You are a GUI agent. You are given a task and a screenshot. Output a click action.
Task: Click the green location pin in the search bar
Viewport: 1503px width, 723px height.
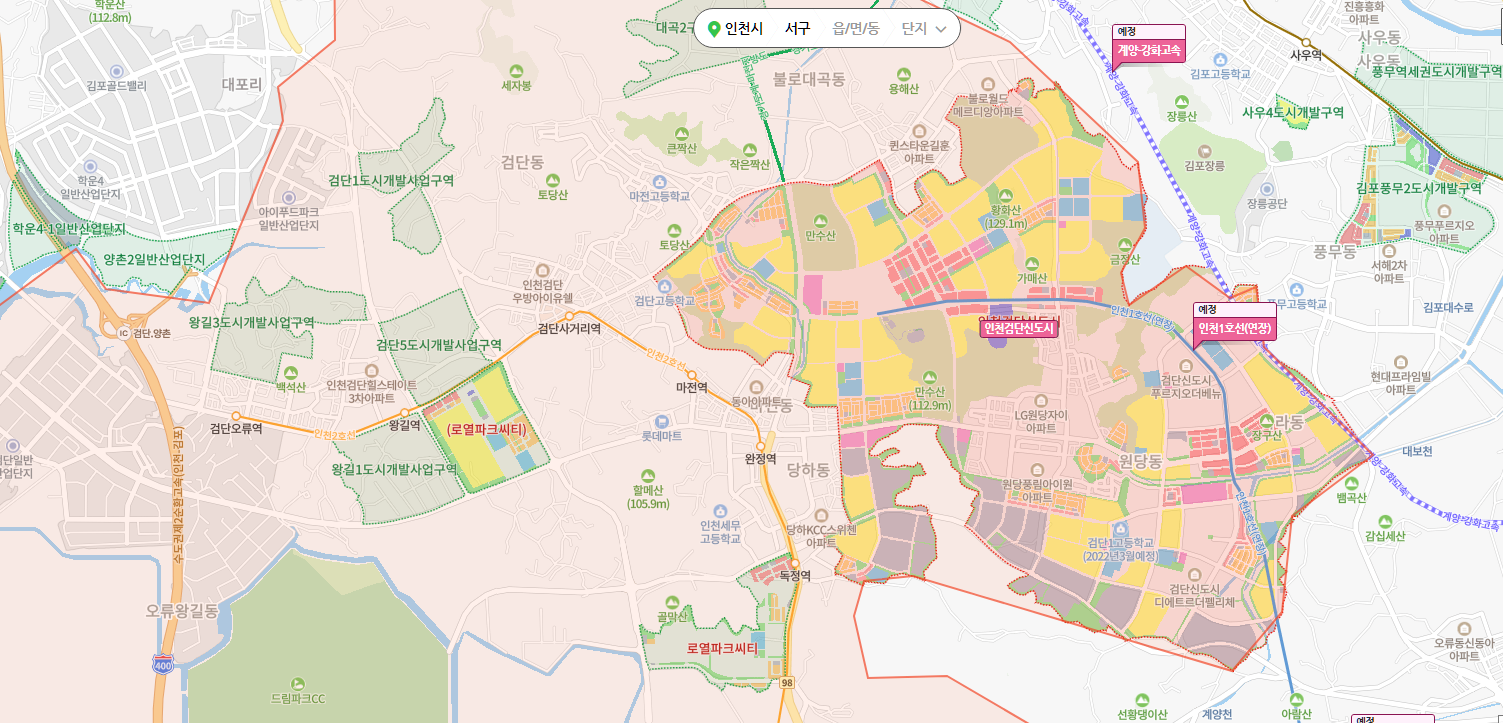tap(712, 30)
